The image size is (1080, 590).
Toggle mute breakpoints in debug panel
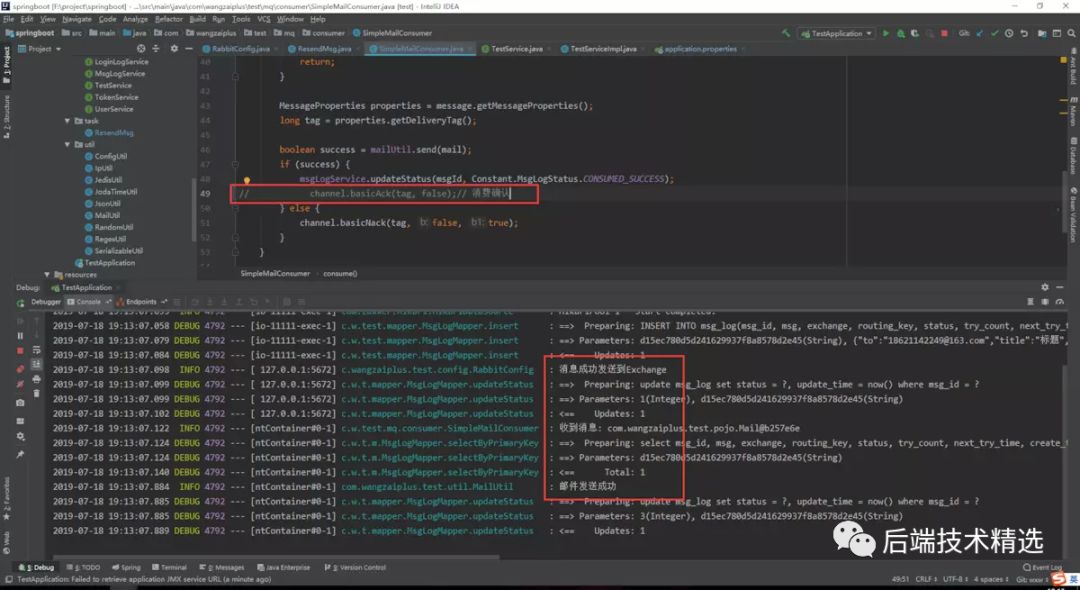pos(20,385)
